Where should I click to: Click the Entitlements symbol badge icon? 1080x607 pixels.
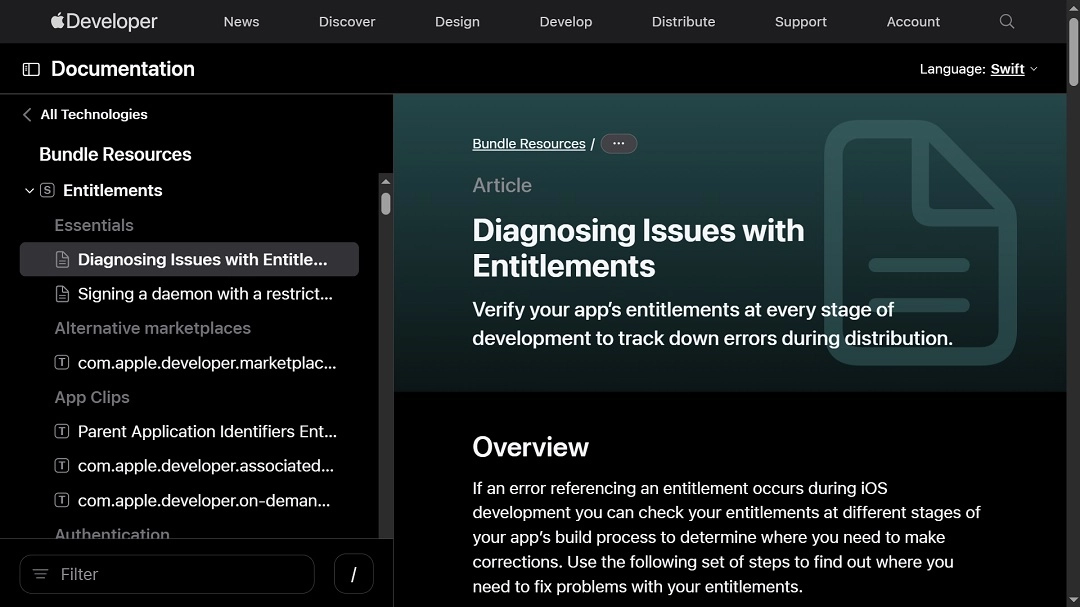pyautogui.click(x=48, y=190)
